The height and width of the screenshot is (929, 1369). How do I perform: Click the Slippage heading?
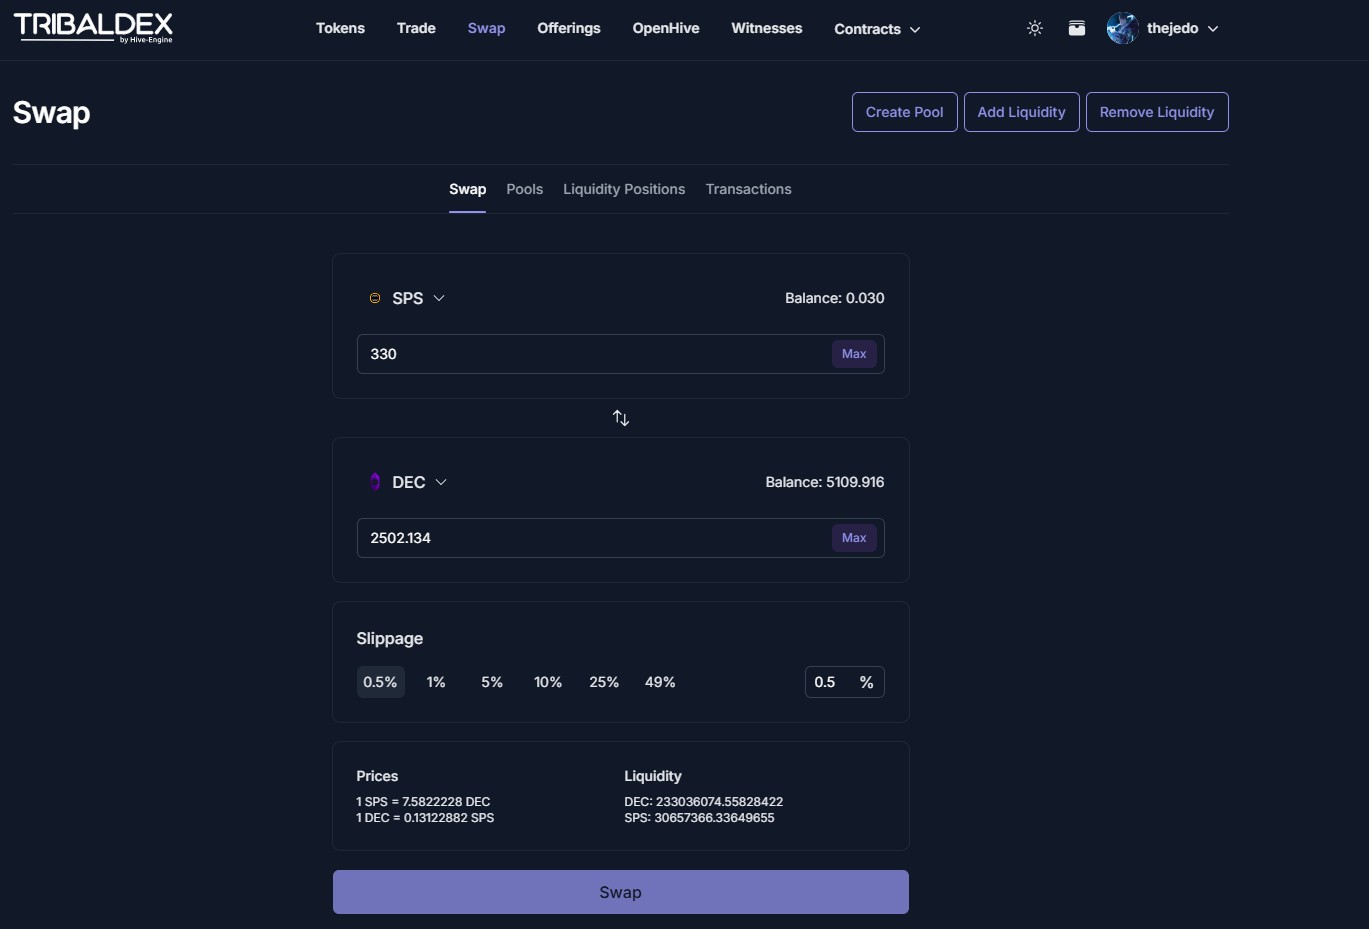[390, 639]
